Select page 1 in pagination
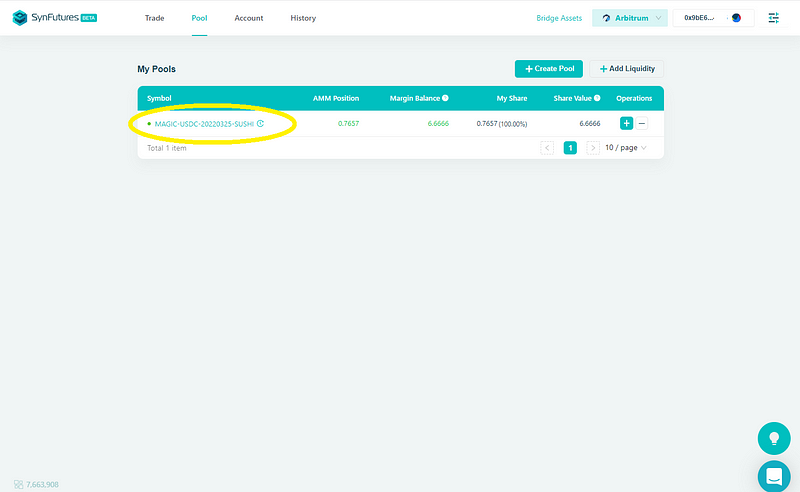The width and height of the screenshot is (800, 492). [x=570, y=148]
